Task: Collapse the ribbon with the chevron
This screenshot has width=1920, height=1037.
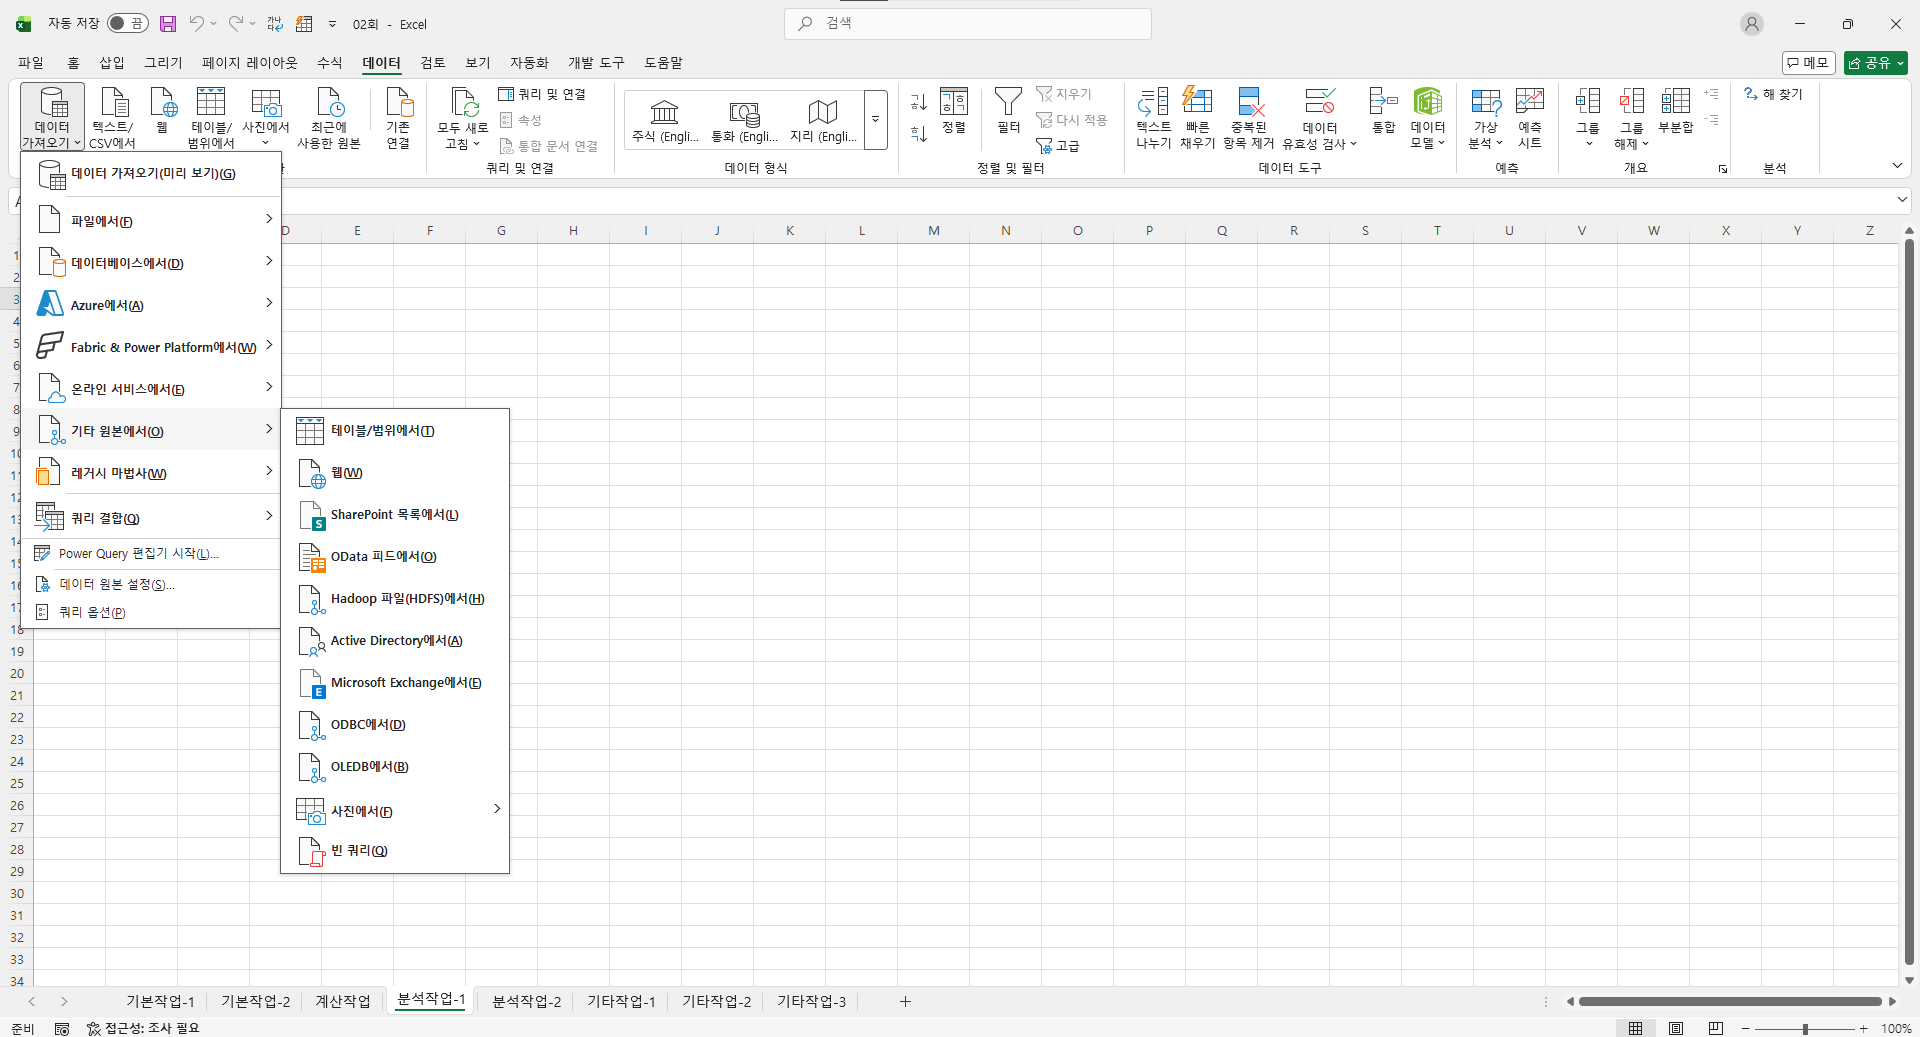Action: [1897, 166]
